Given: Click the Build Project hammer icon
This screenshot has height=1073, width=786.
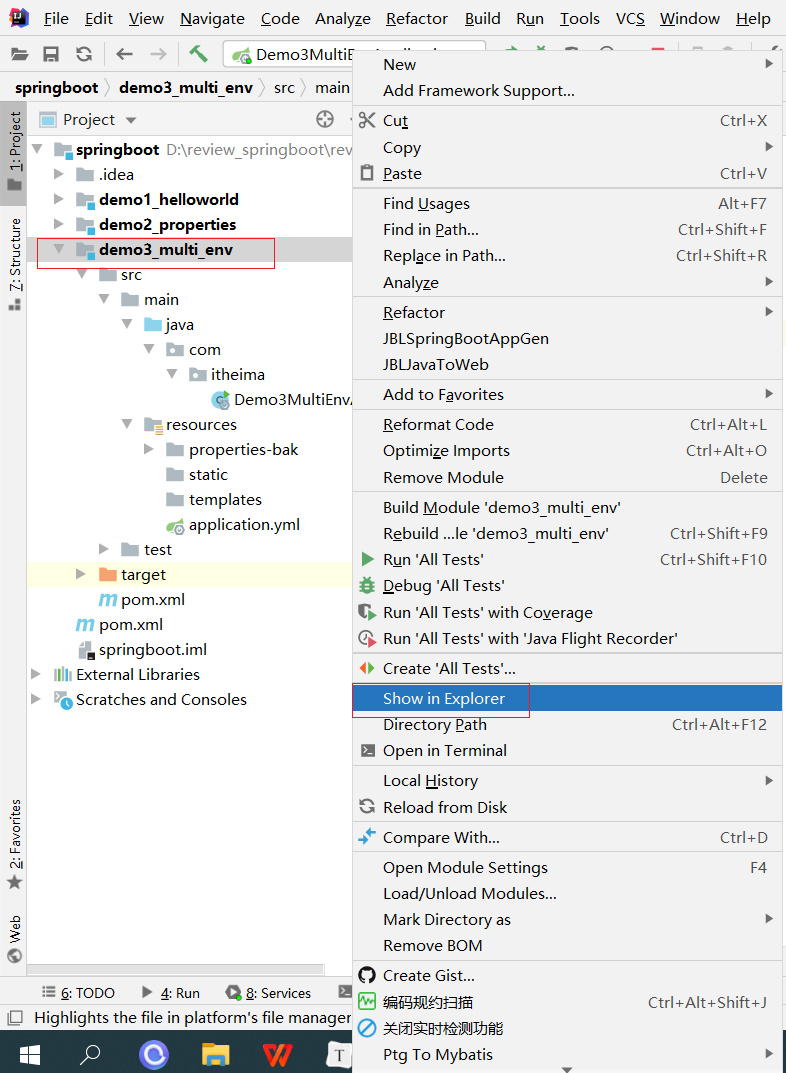Looking at the screenshot, I should (x=198, y=55).
